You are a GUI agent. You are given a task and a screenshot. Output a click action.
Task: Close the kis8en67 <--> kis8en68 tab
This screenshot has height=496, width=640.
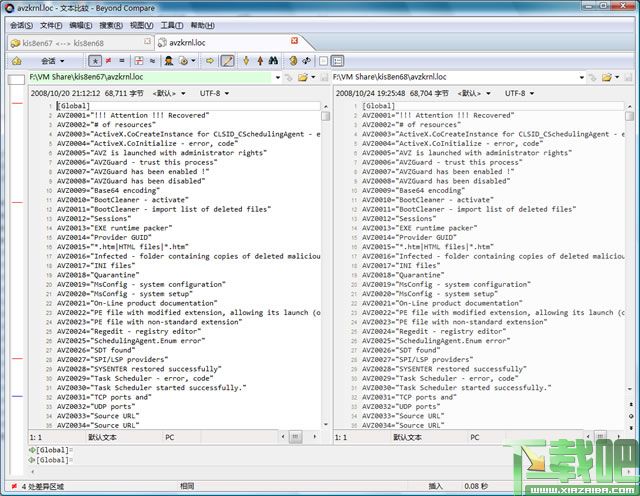(x=147, y=41)
